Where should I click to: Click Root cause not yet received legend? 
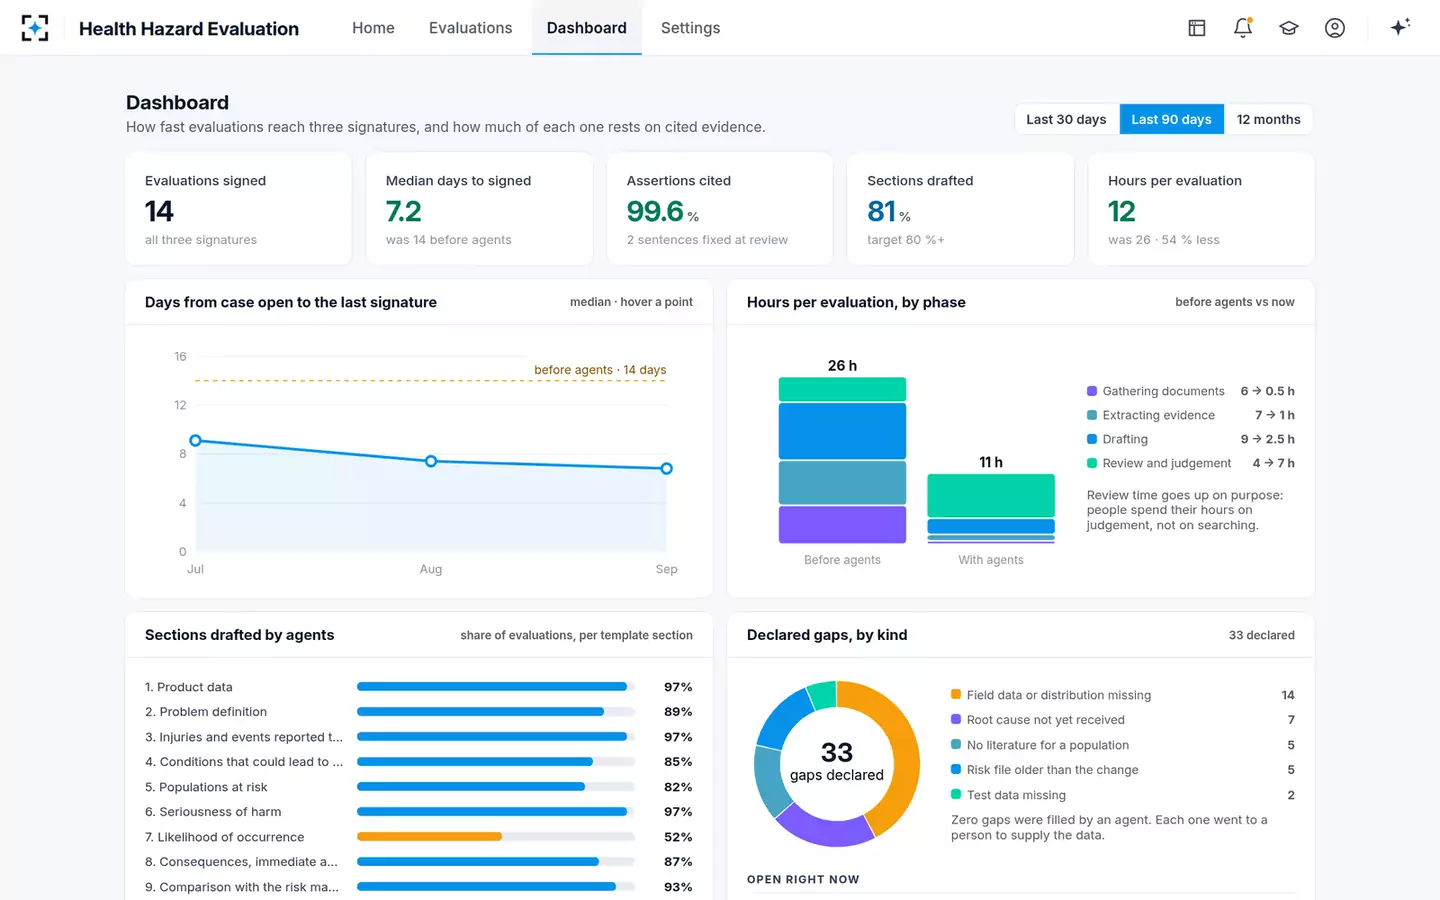coord(1122,720)
